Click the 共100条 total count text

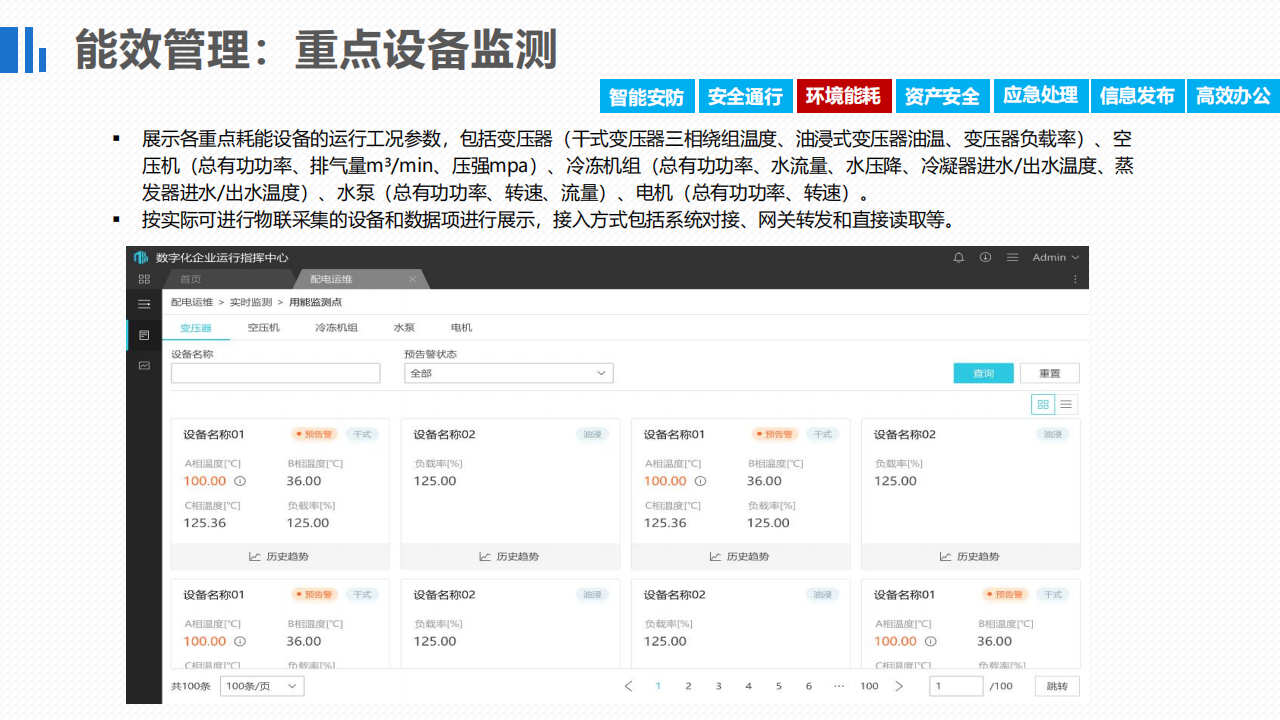(191, 686)
